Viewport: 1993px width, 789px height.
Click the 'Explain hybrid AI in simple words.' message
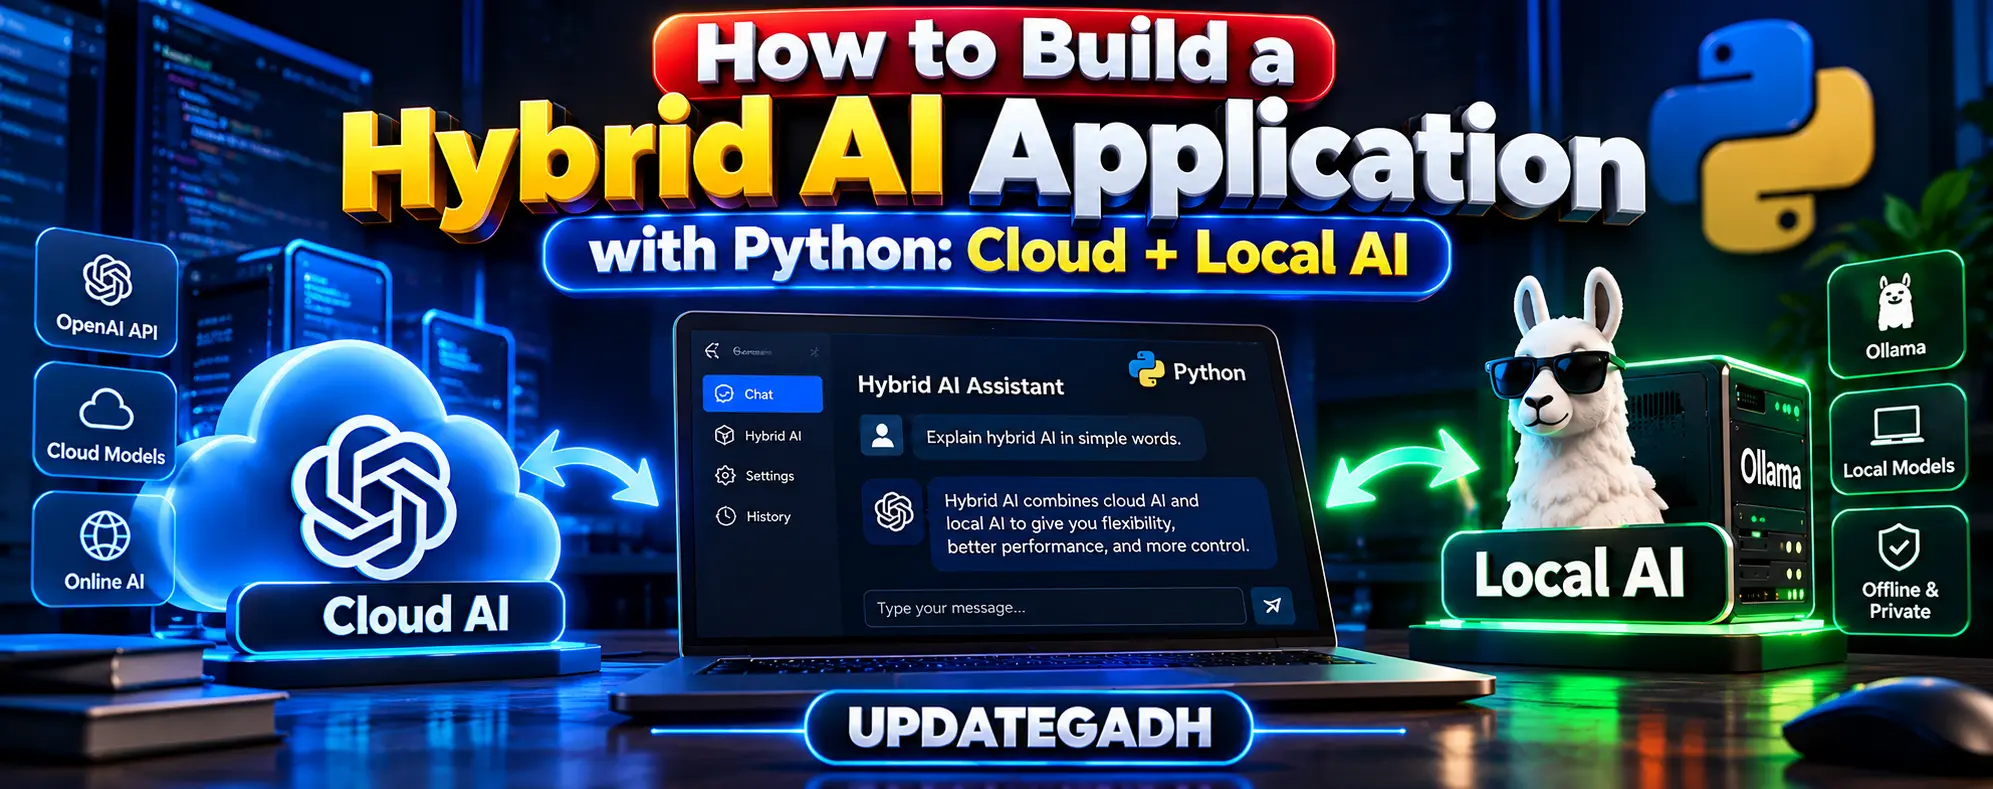[x=1057, y=438]
